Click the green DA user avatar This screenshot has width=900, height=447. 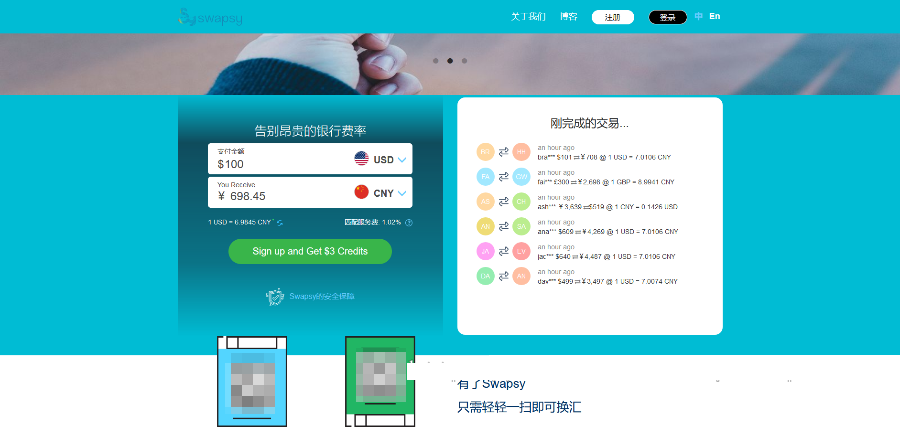click(x=486, y=277)
